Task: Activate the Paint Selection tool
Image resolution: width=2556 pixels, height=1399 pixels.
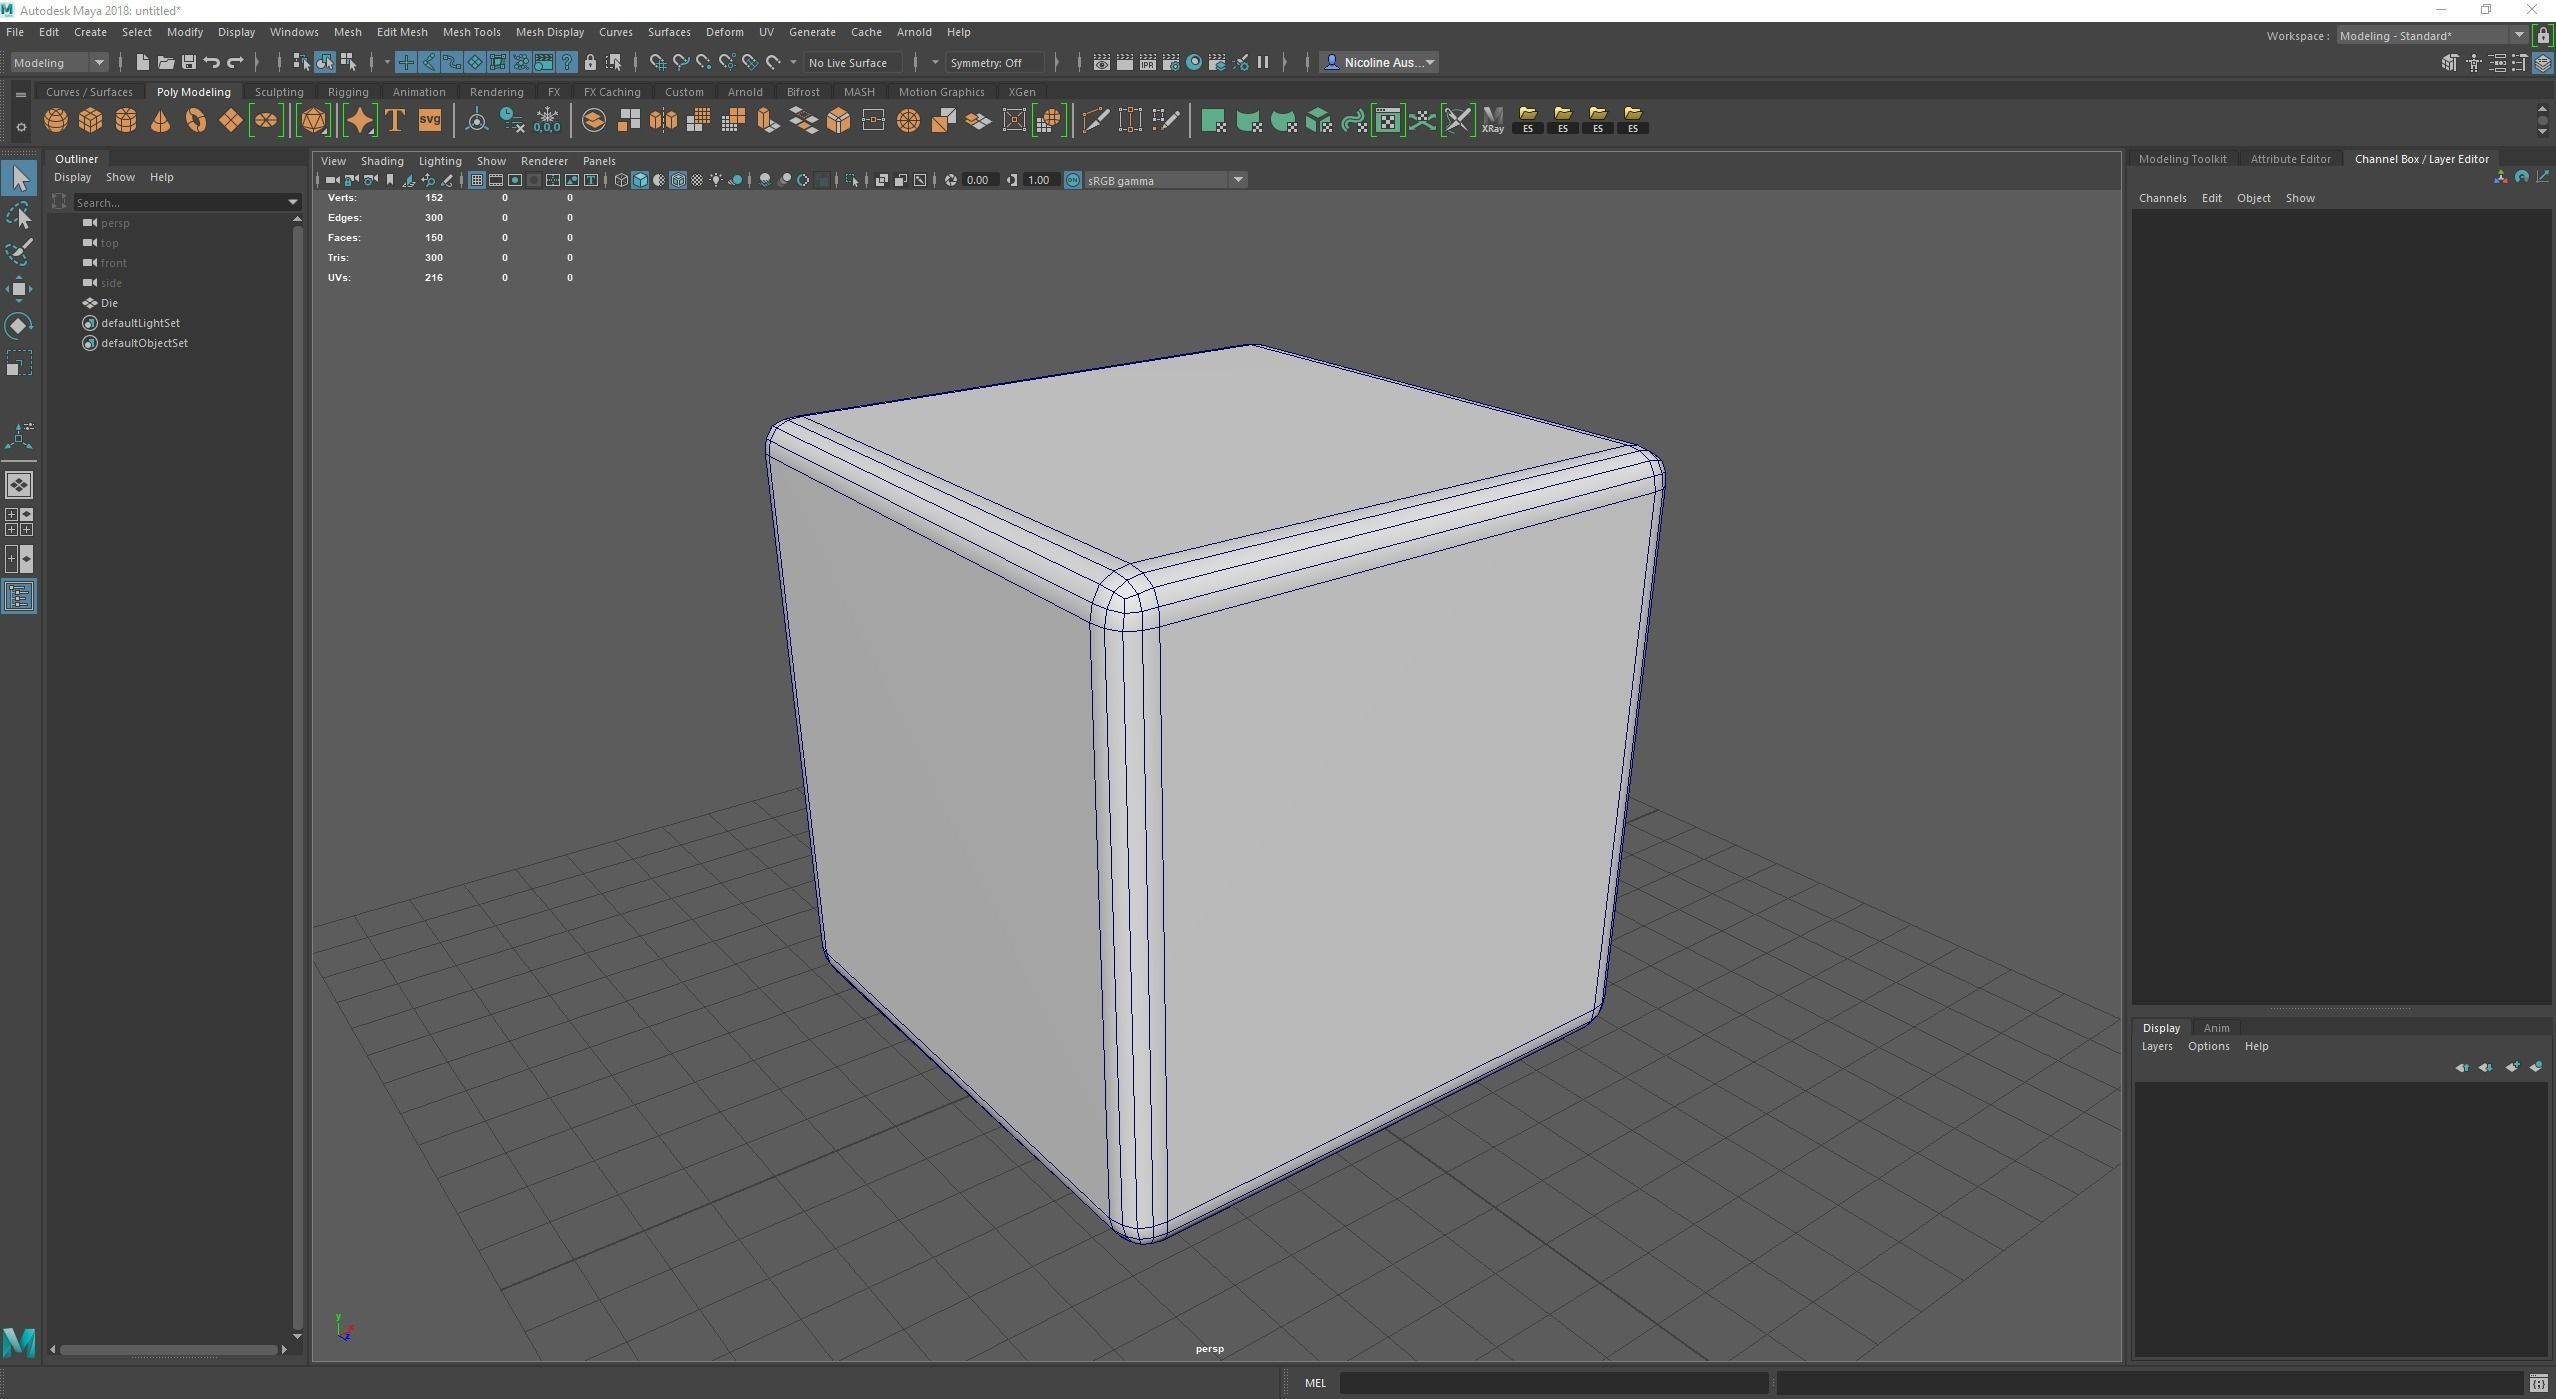Action: pos(19,252)
